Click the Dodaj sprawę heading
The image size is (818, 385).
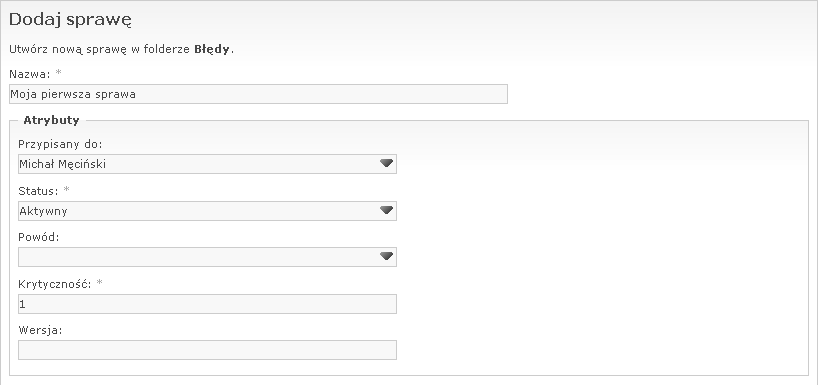coord(70,20)
